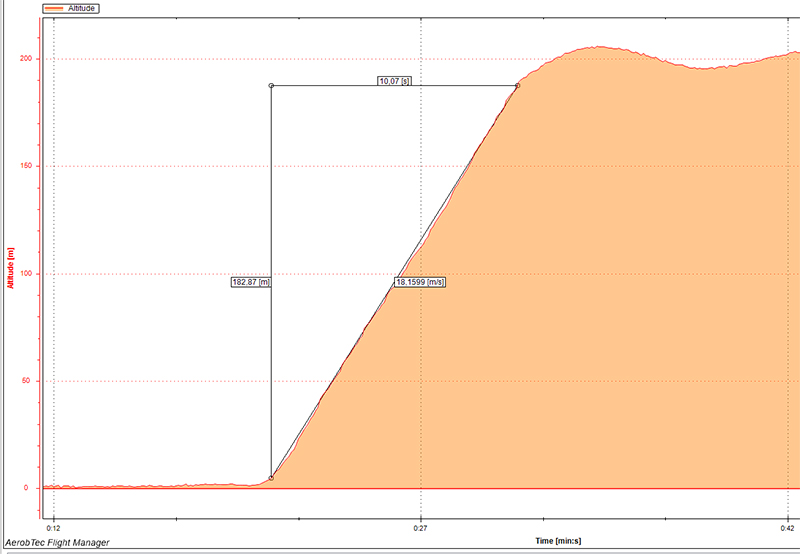Click the vertical Altitude [m] axis title
This screenshot has width=800, height=554.
point(10,268)
